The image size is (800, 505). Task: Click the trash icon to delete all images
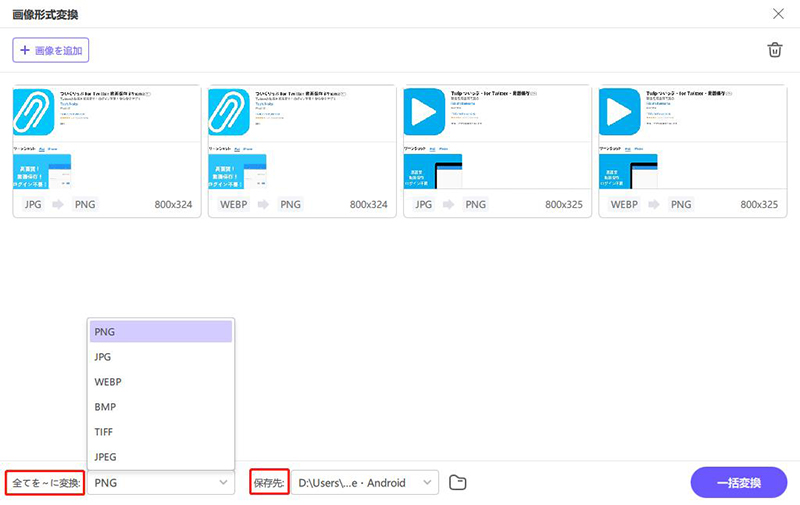(x=774, y=50)
